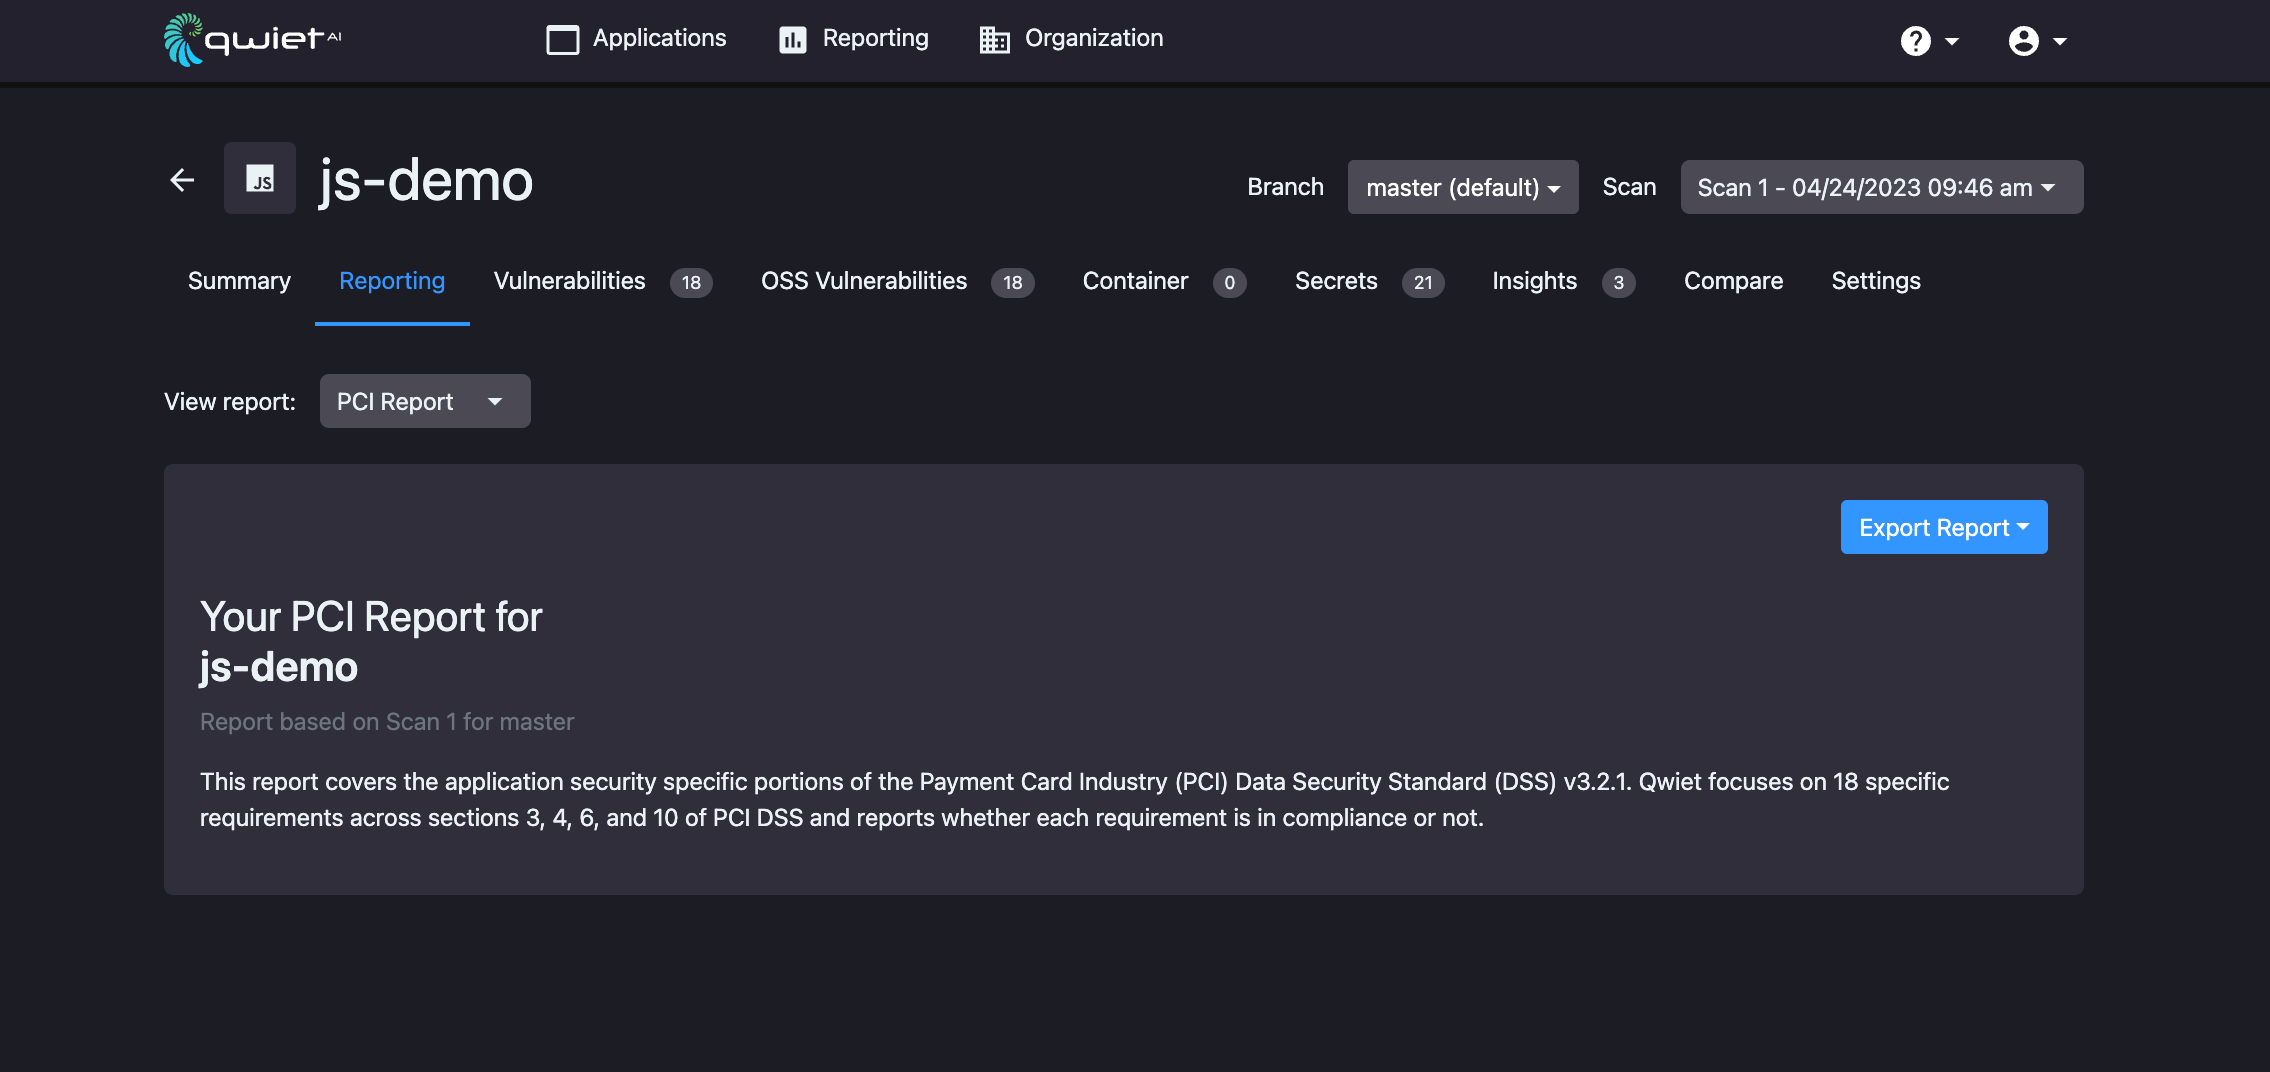Open the Reporting top navigation item

[x=854, y=39]
